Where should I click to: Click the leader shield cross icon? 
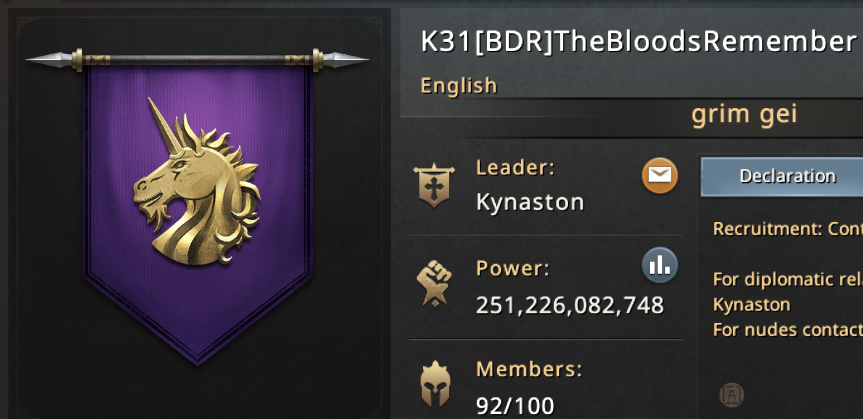pyautogui.click(x=434, y=185)
